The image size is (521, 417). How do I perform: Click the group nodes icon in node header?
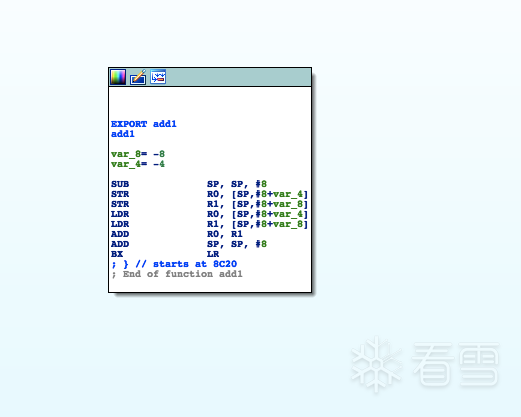click(158, 77)
